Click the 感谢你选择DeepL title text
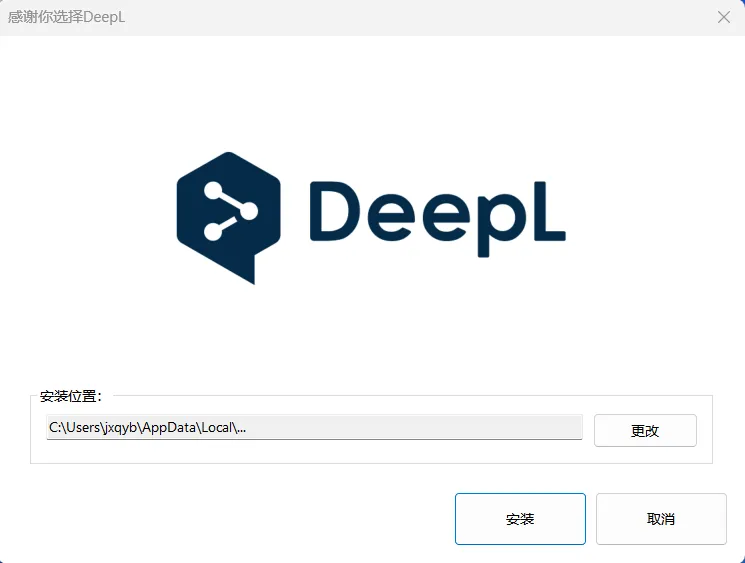 click(67, 17)
